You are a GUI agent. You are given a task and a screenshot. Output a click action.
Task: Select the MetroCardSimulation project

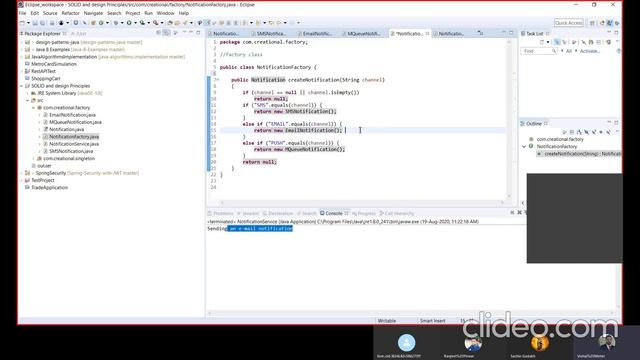(x=53, y=64)
